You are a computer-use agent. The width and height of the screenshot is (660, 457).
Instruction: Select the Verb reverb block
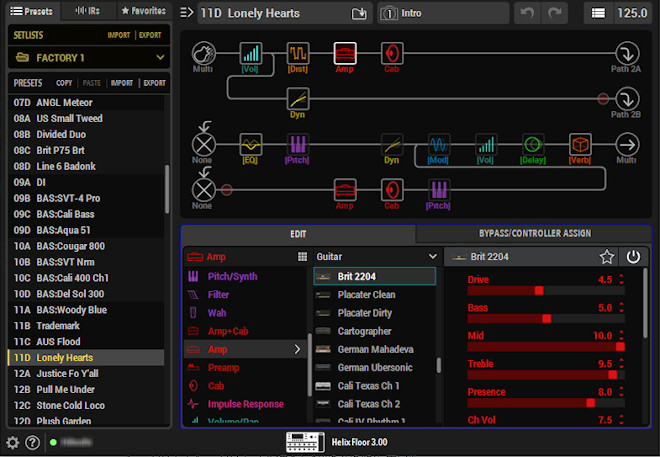(x=580, y=144)
